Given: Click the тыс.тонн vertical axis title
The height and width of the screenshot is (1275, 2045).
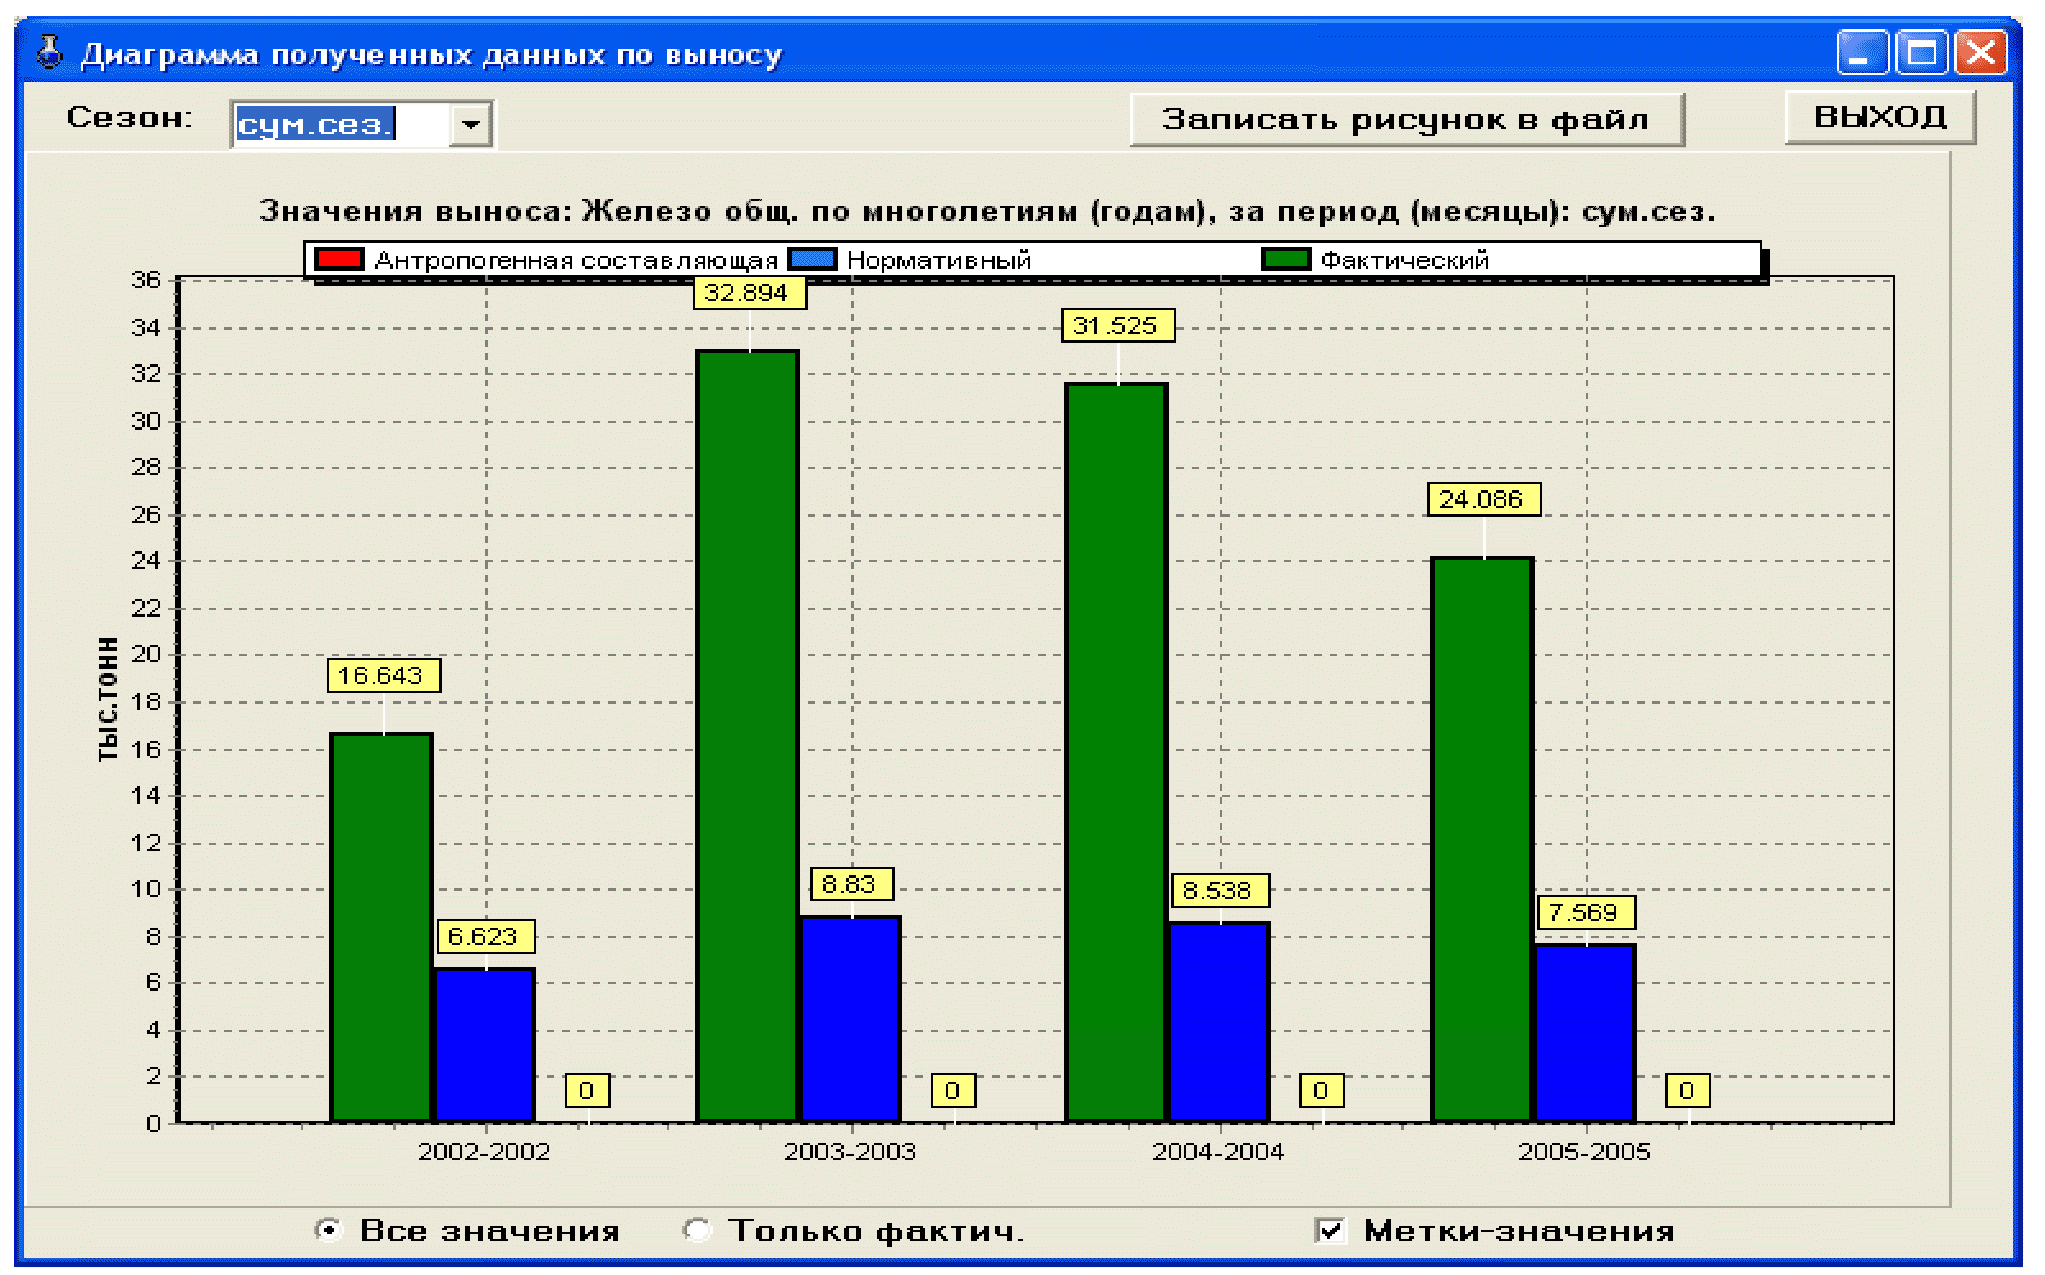Looking at the screenshot, I should point(107,699).
